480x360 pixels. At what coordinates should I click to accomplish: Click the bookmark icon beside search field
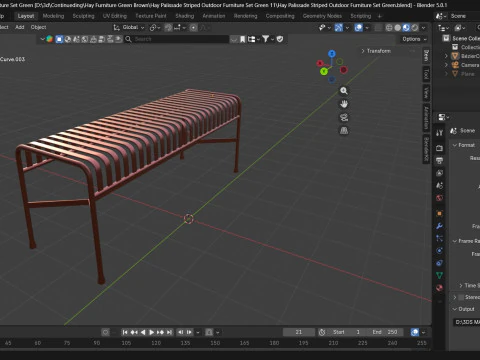pyautogui.click(x=243, y=39)
